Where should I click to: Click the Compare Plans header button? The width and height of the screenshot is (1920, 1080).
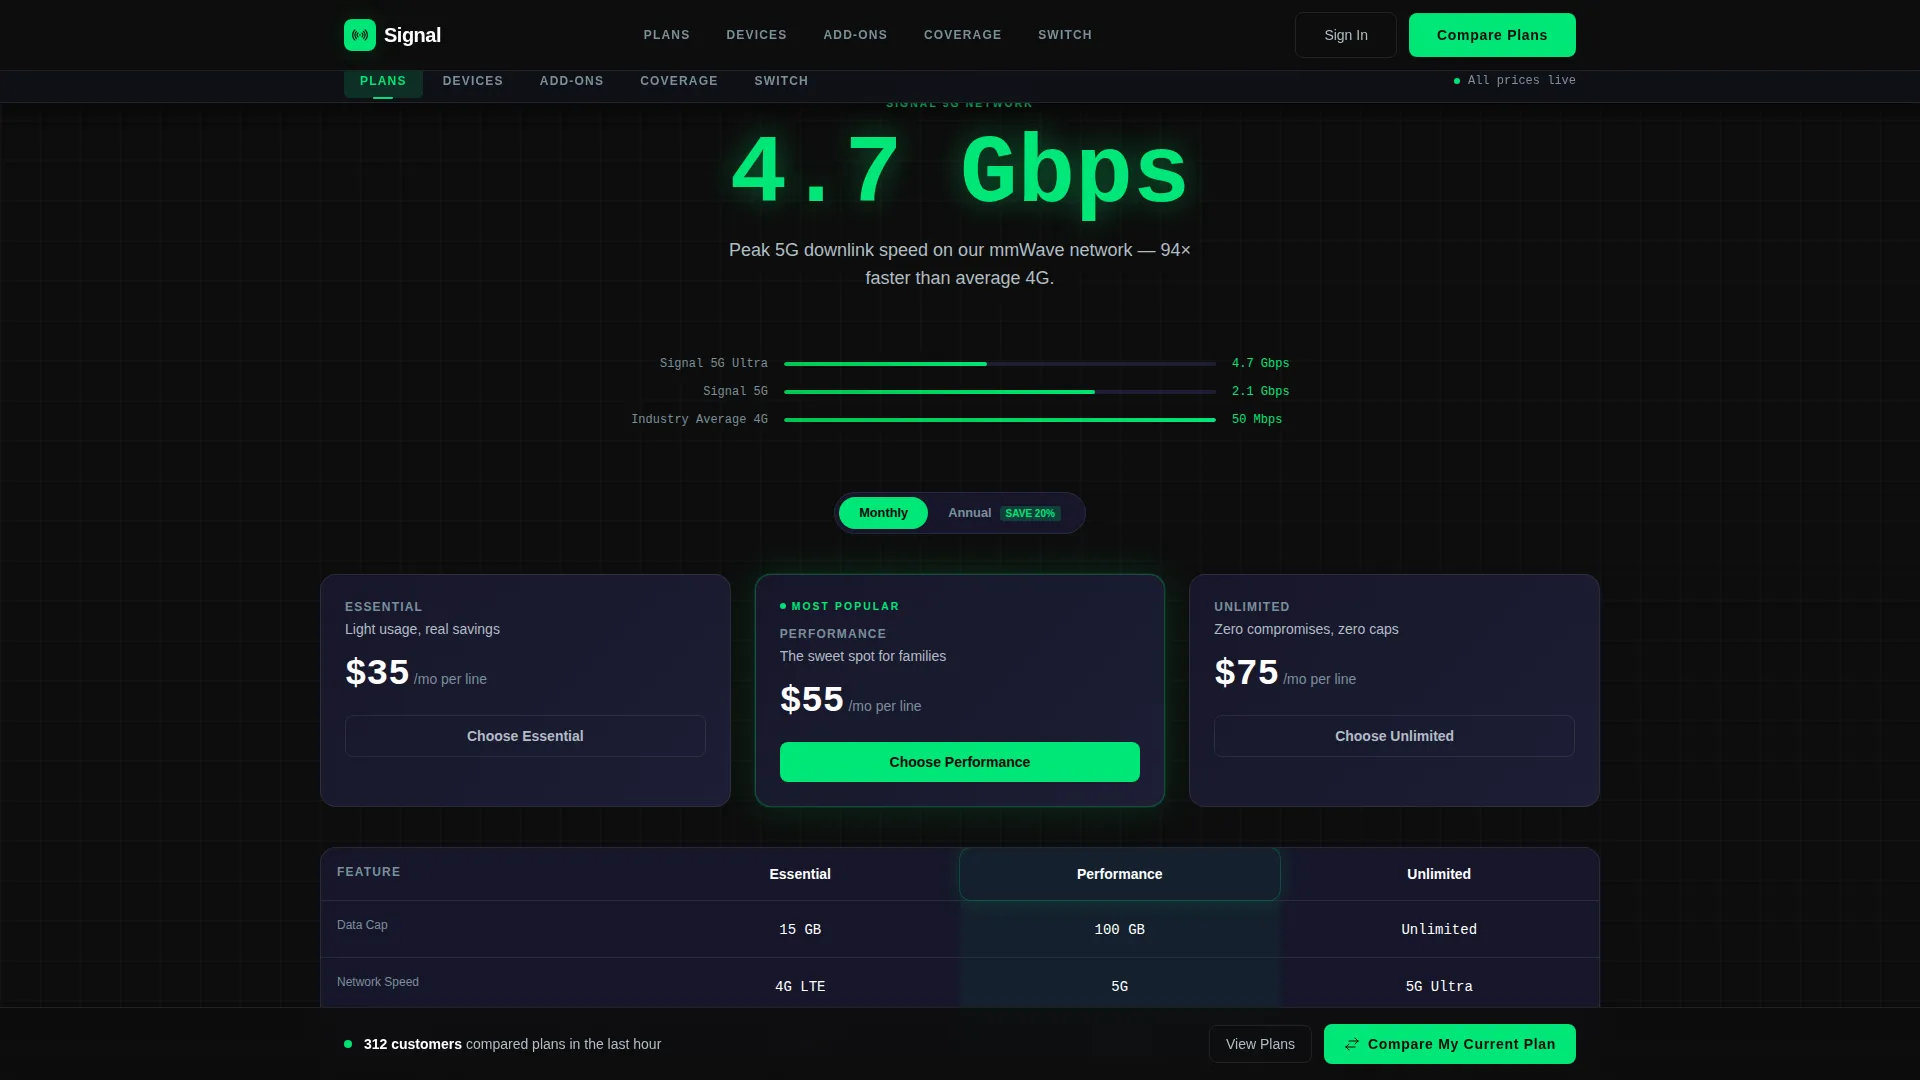(x=1492, y=35)
